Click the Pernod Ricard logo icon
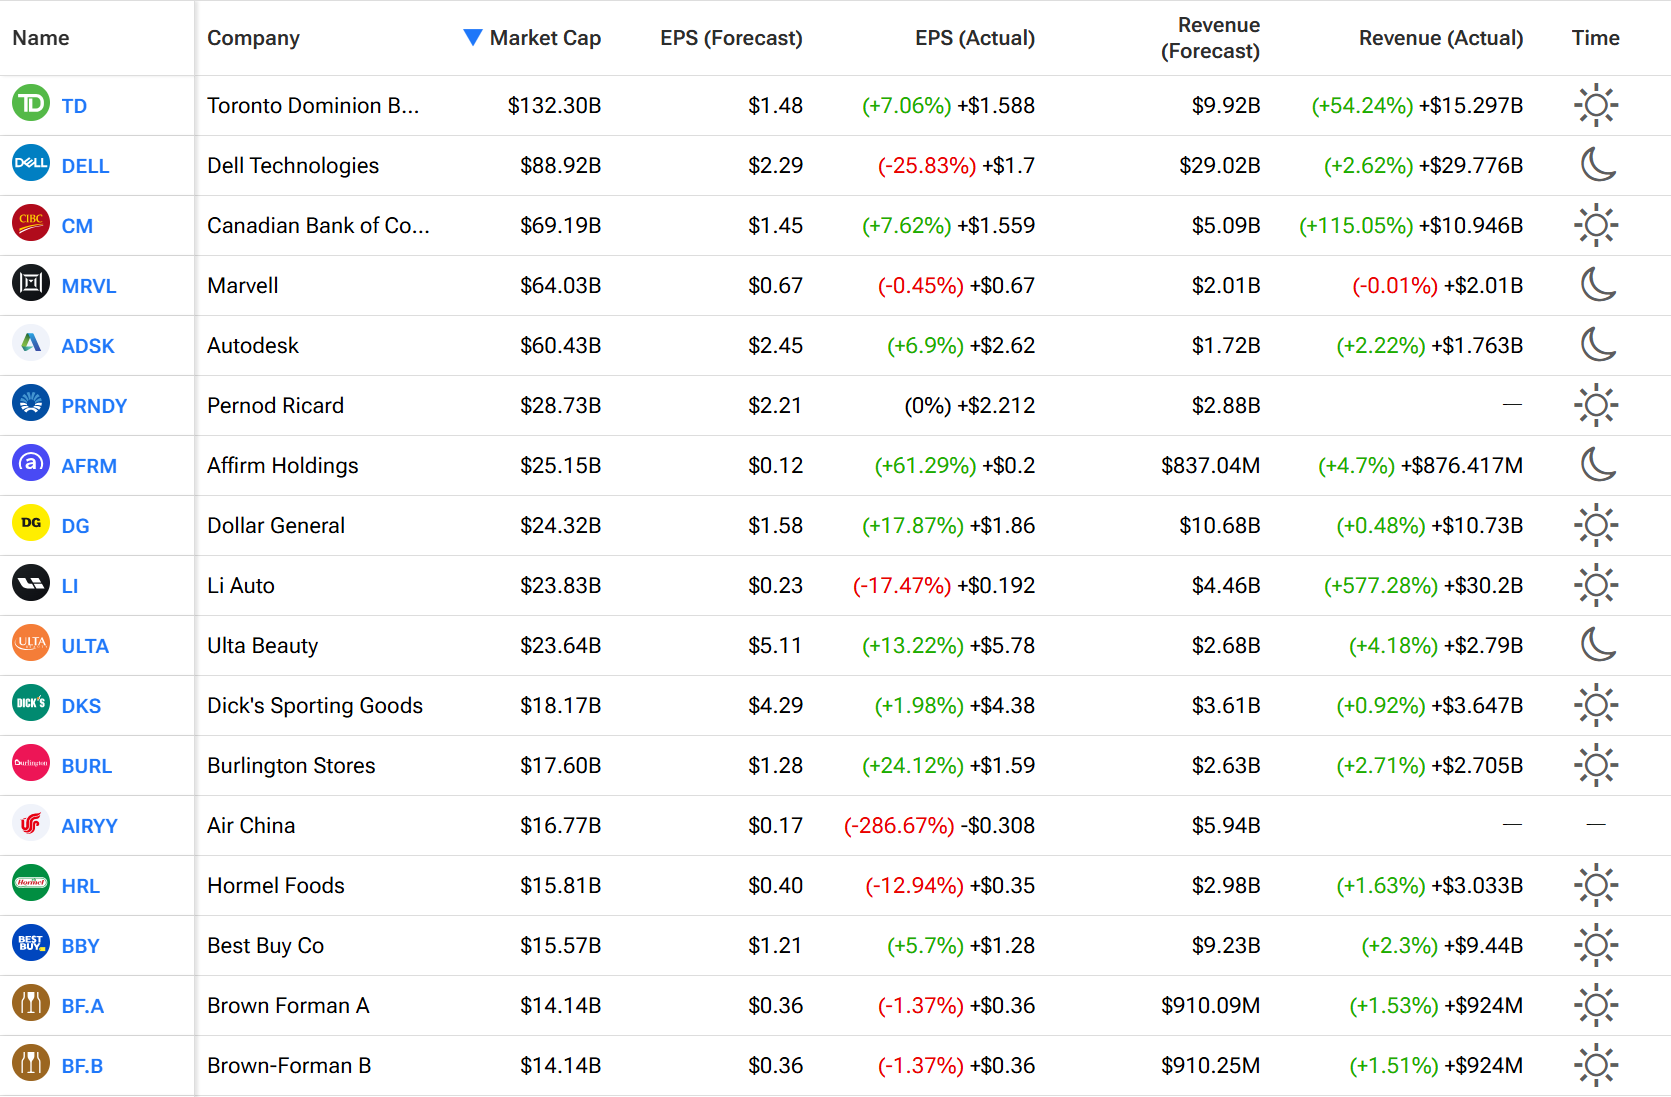 click(31, 403)
